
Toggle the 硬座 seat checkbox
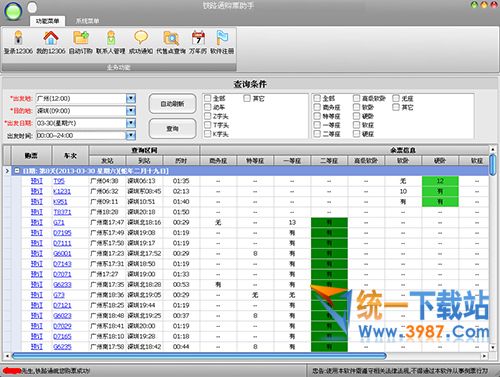(357, 134)
